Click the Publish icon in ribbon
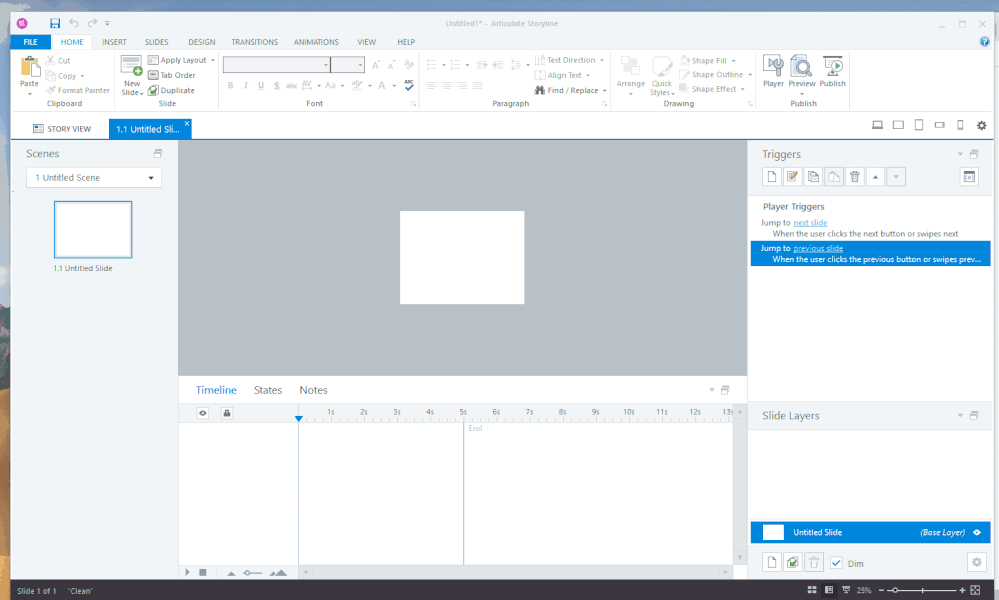The image size is (999, 600). [832, 72]
